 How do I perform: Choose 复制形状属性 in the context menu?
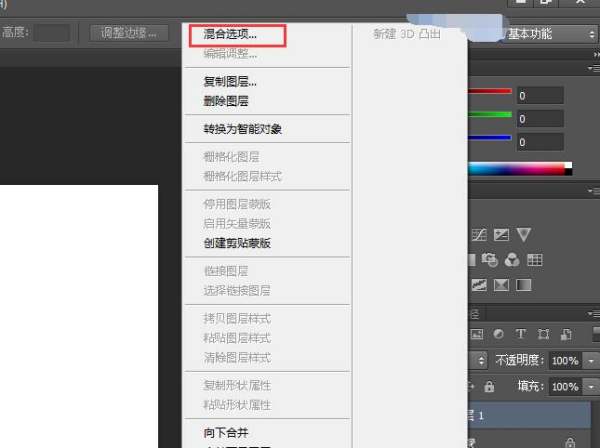pyautogui.click(x=237, y=385)
